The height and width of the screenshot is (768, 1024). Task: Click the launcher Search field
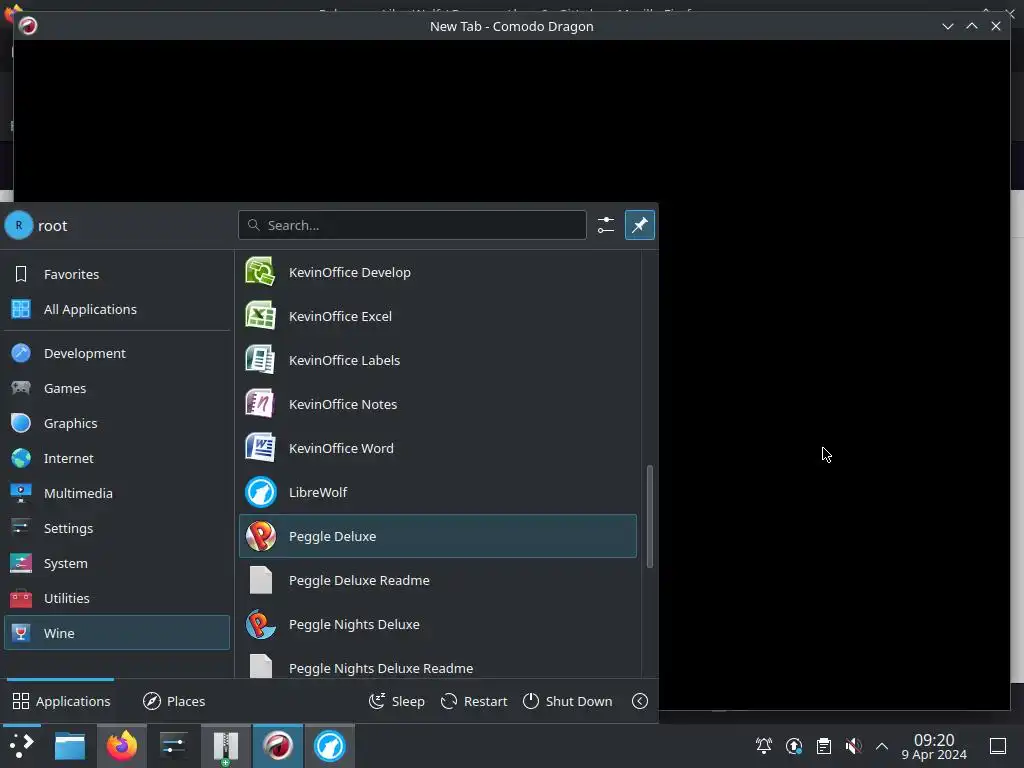tap(412, 225)
